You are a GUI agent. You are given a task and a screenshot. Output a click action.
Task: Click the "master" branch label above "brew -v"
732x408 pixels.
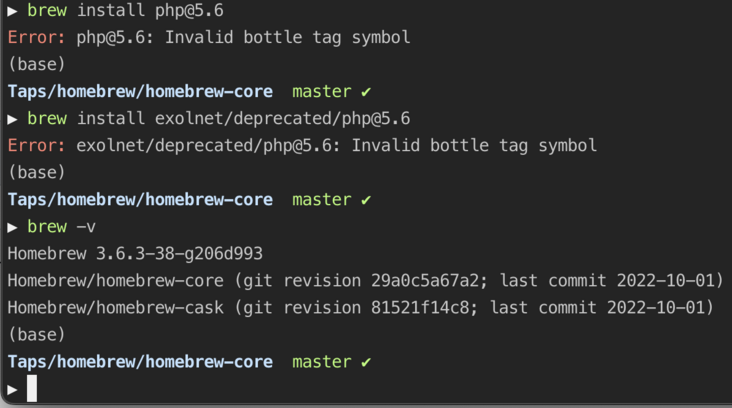point(321,200)
